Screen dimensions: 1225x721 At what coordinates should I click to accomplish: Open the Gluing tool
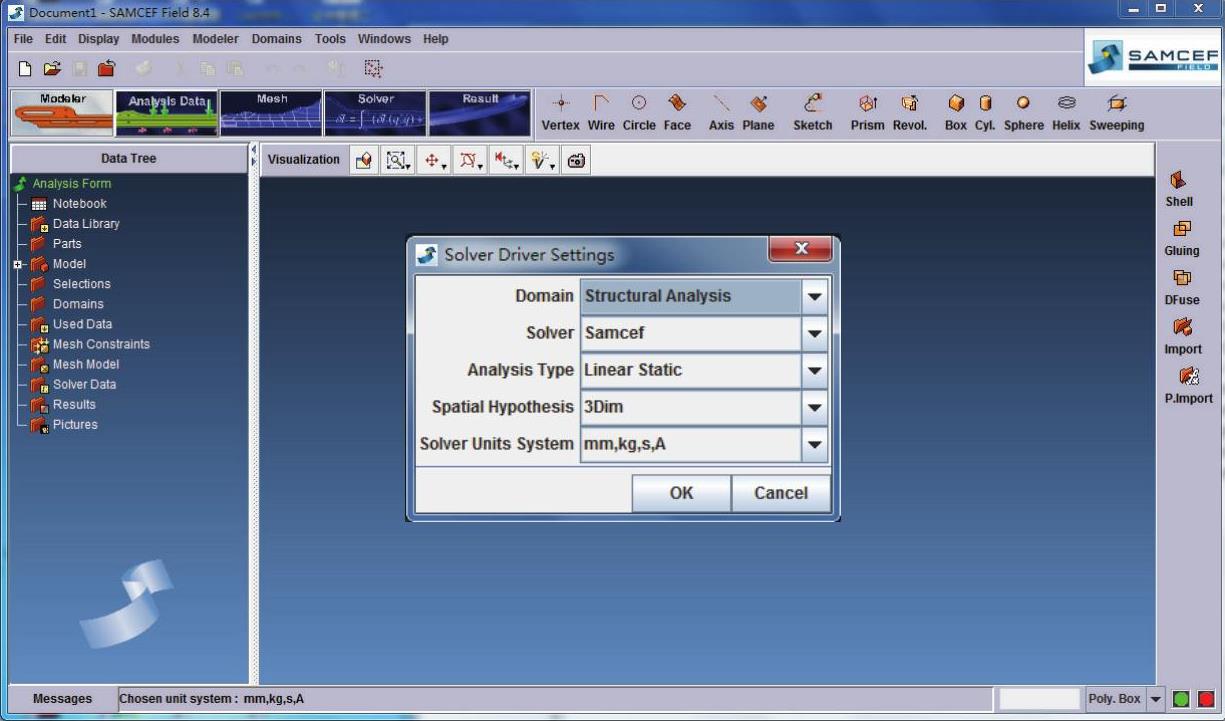pyautogui.click(x=1181, y=237)
